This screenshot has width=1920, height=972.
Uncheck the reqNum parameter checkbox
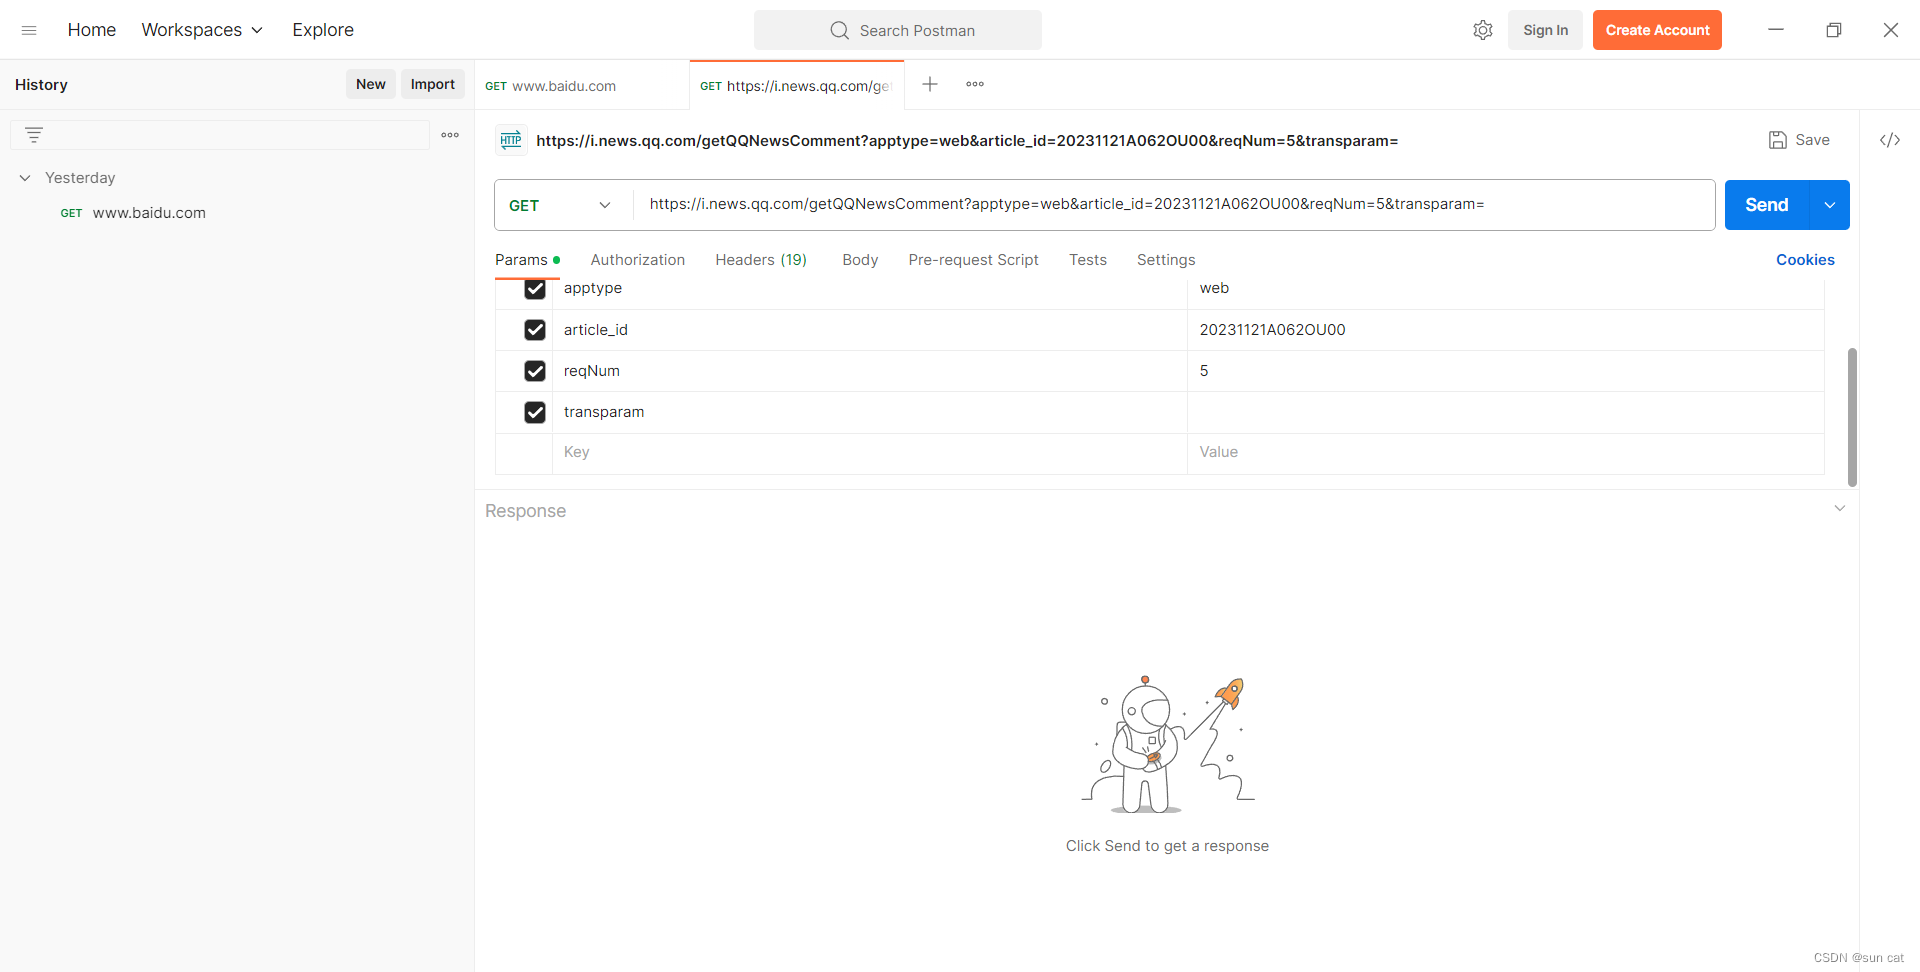(535, 371)
